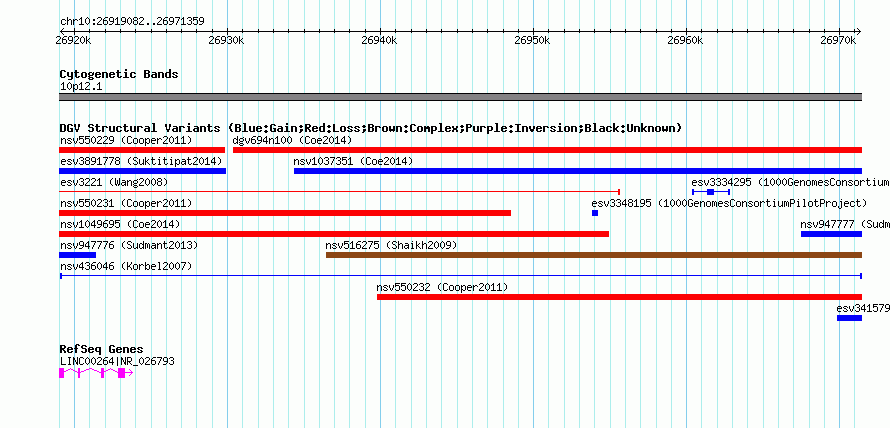Click the gray 10p12.1 cytogenetic band
The width and height of the screenshot is (890, 428).
click(461, 97)
